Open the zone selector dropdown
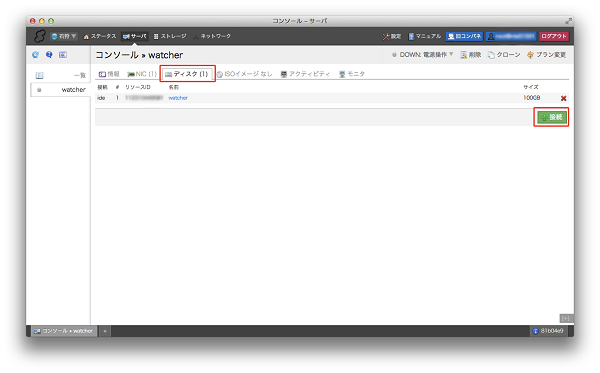Screen dimensions: 600x373 pos(64,36)
